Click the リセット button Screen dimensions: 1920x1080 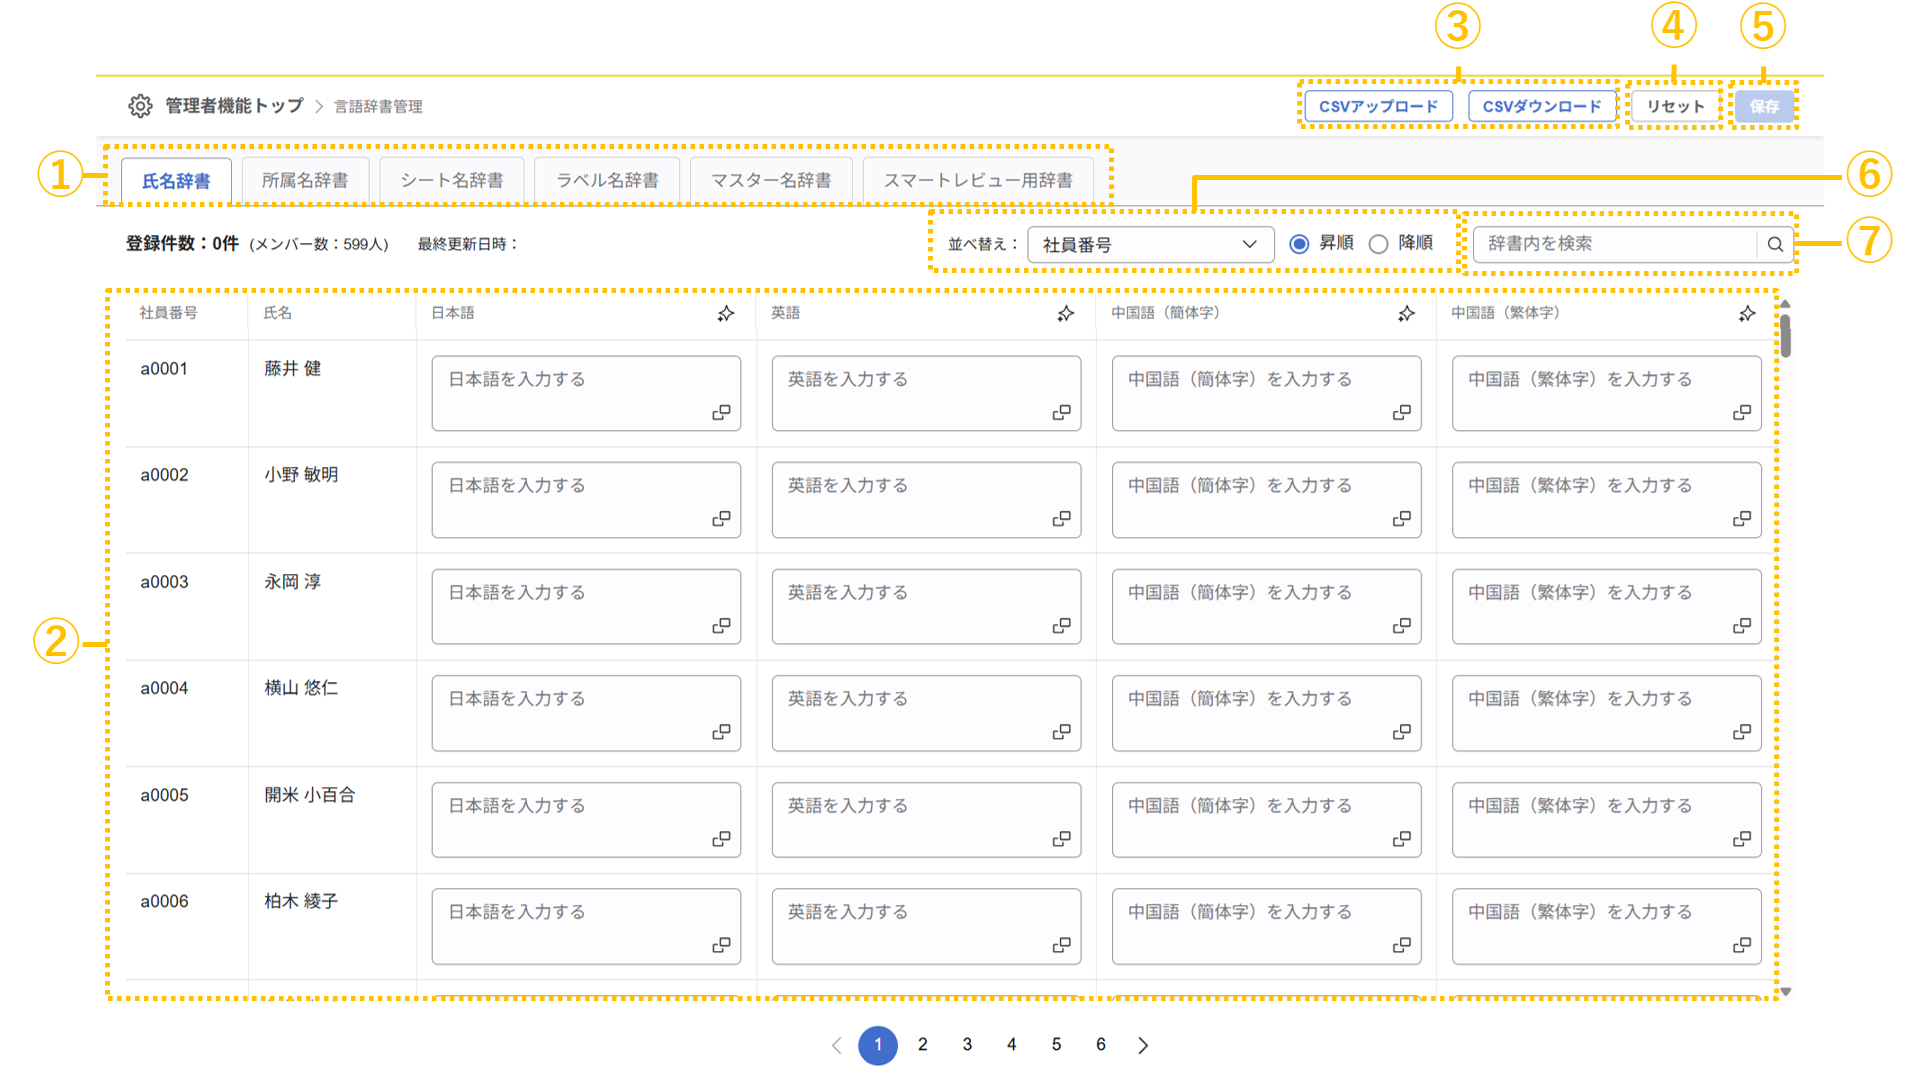pyautogui.click(x=1674, y=104)
